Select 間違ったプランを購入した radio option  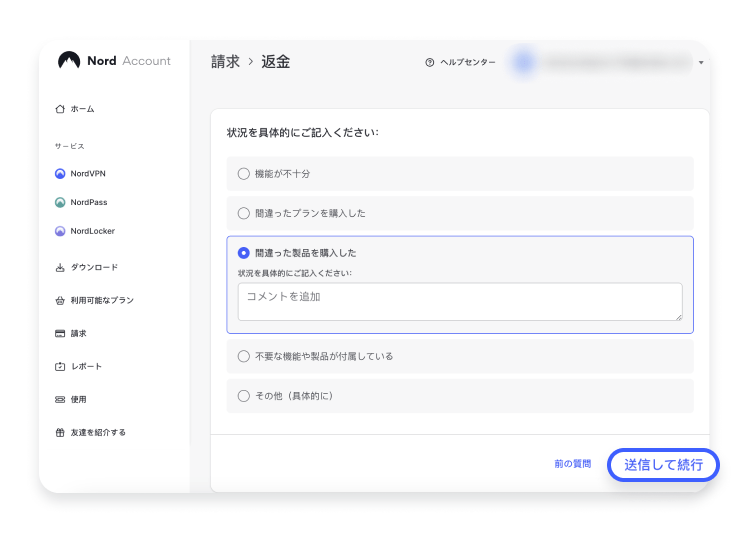pyautogui.click(x=243, y=213)
